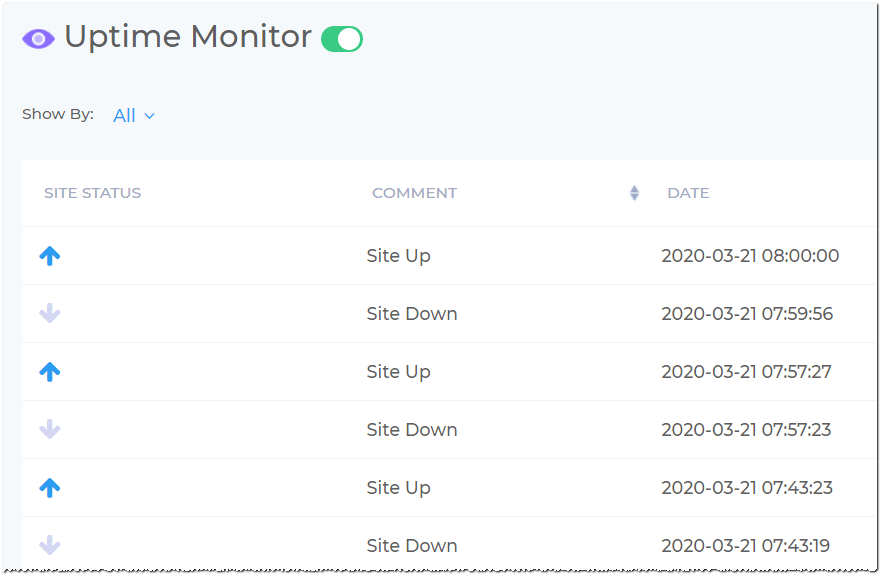
Task: Click the blue up arrow at 07:57:27
Action: [x=49, y=371]
